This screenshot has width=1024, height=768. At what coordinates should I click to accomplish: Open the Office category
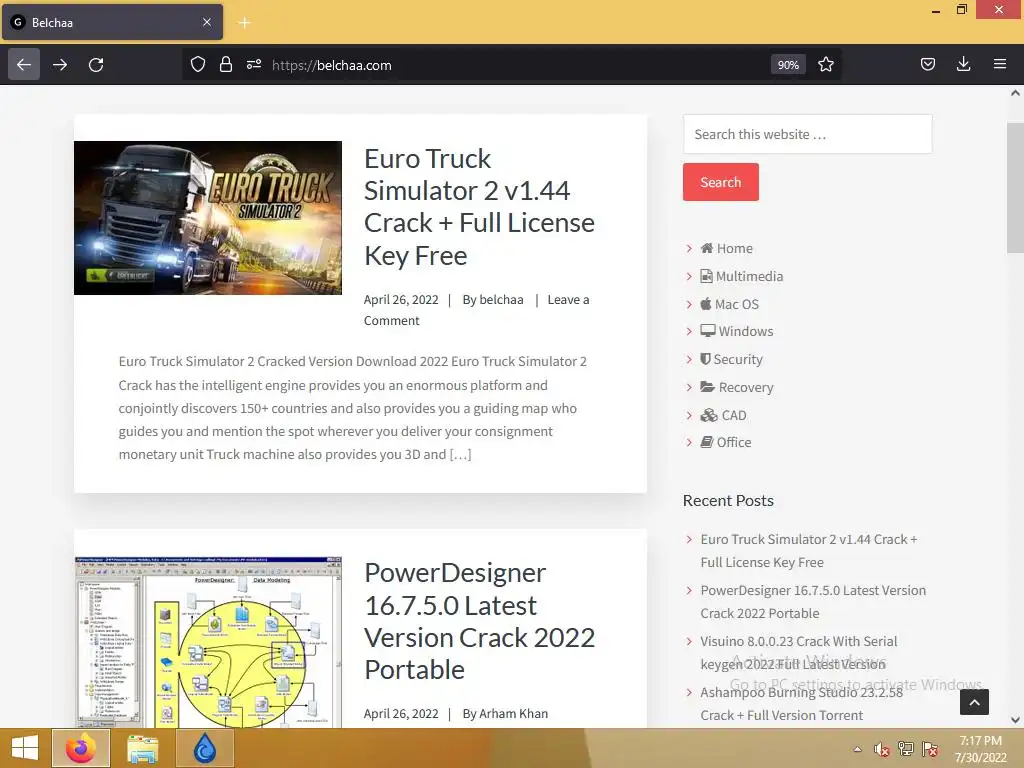pyautogui.click(x=734, y=442)
